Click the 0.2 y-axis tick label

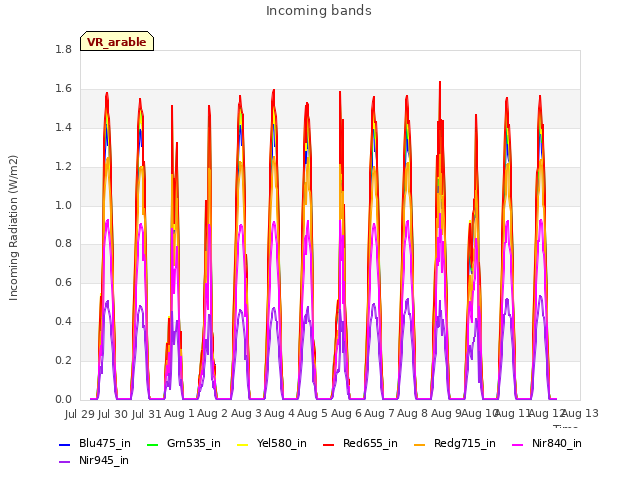(63, 360)
